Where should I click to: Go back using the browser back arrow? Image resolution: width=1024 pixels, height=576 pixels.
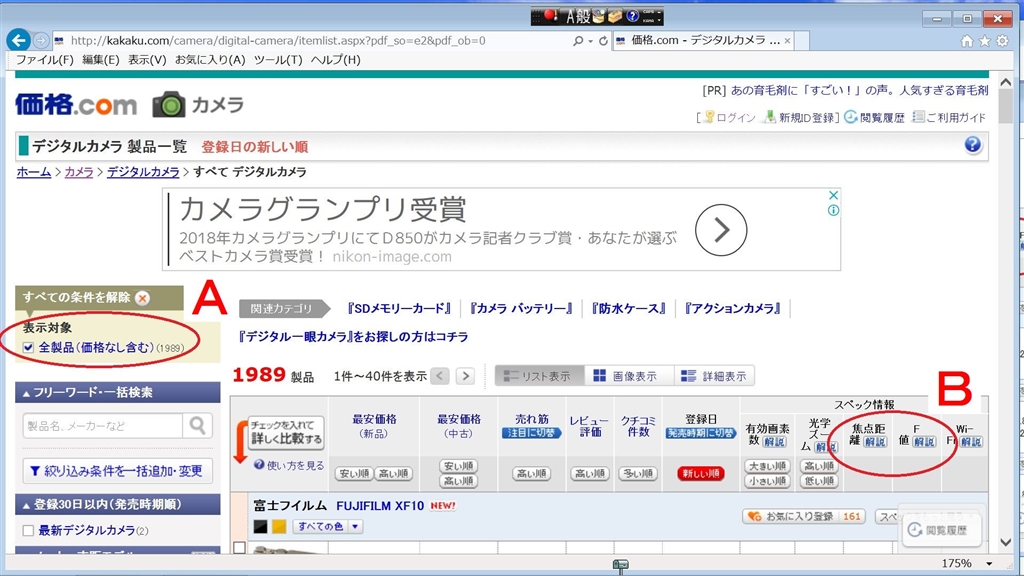tap(18, 40)
